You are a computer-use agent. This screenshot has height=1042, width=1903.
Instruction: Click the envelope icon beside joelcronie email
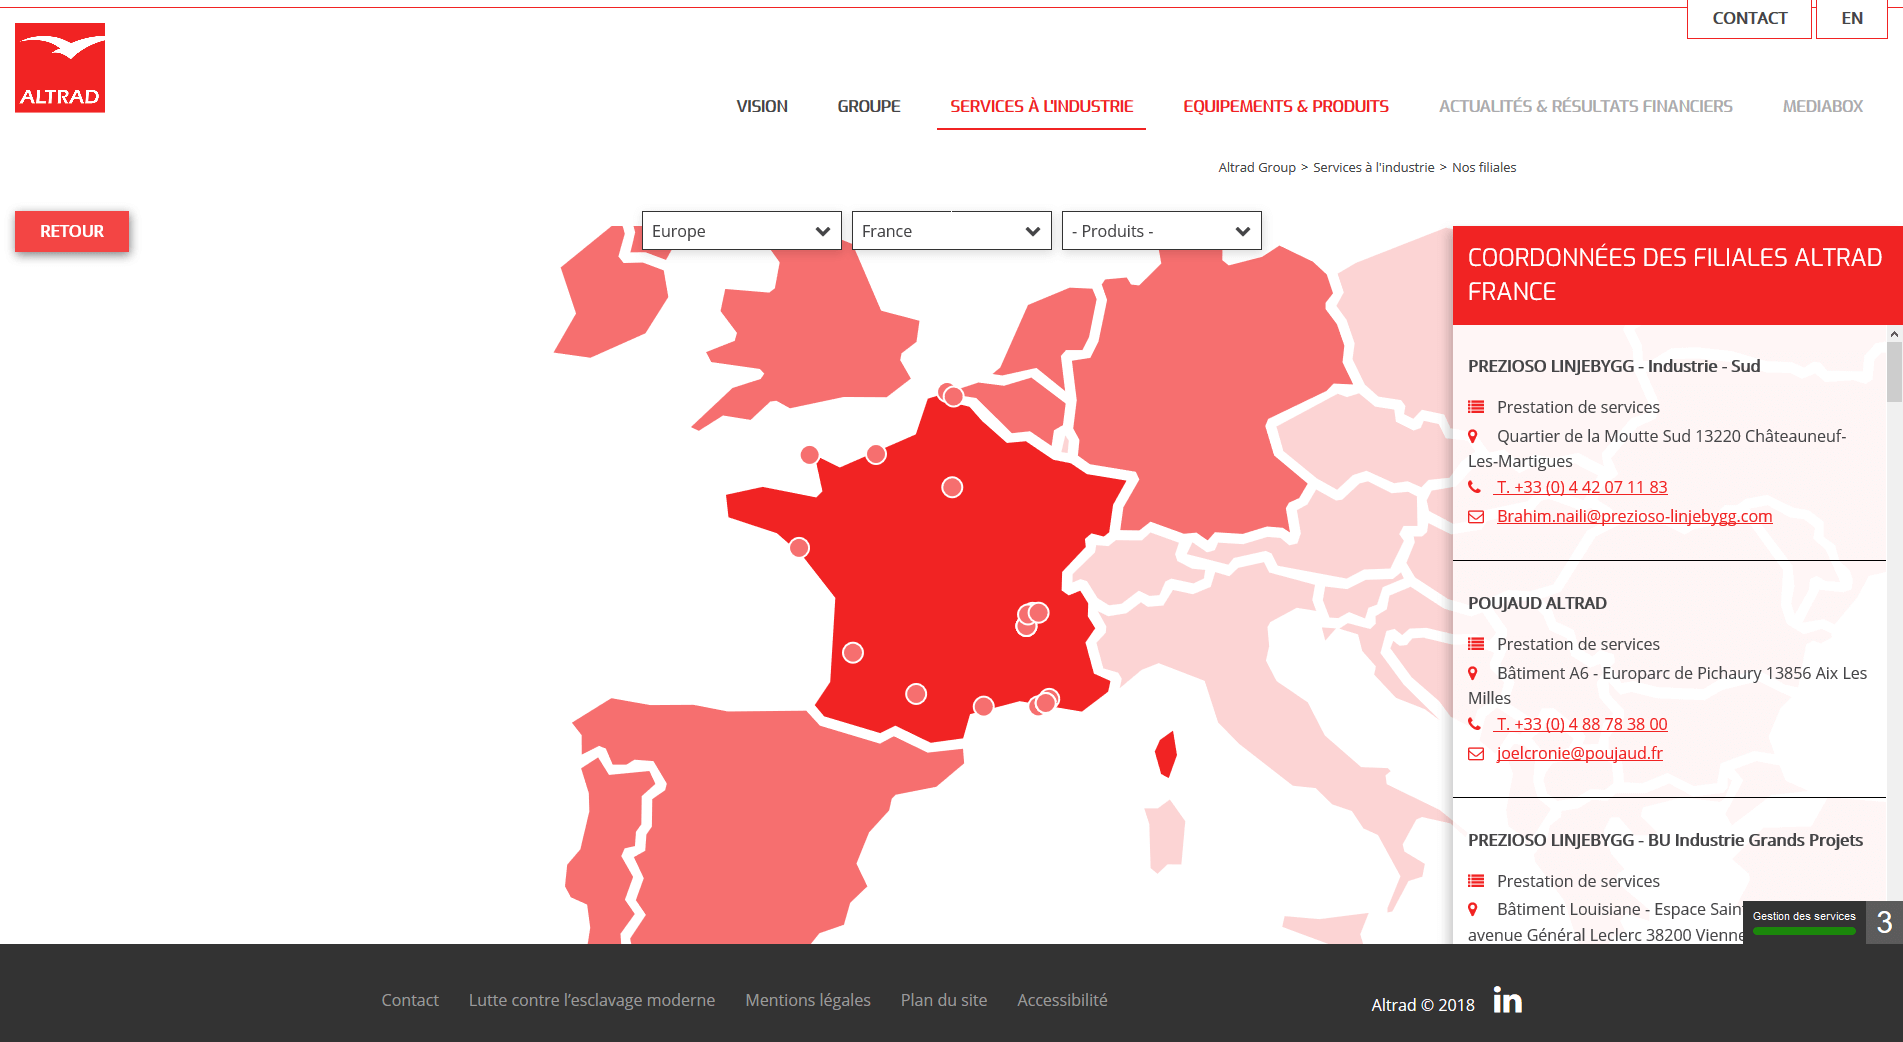(x=1476, y=753)
